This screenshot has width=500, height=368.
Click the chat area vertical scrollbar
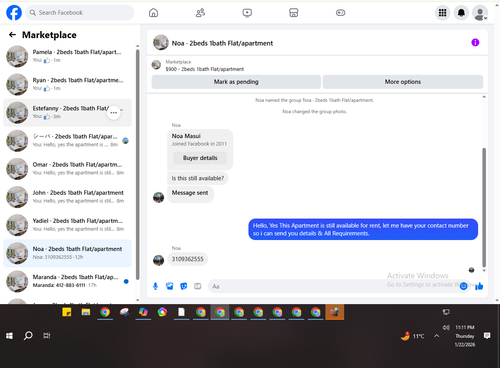tap(484, 207)
